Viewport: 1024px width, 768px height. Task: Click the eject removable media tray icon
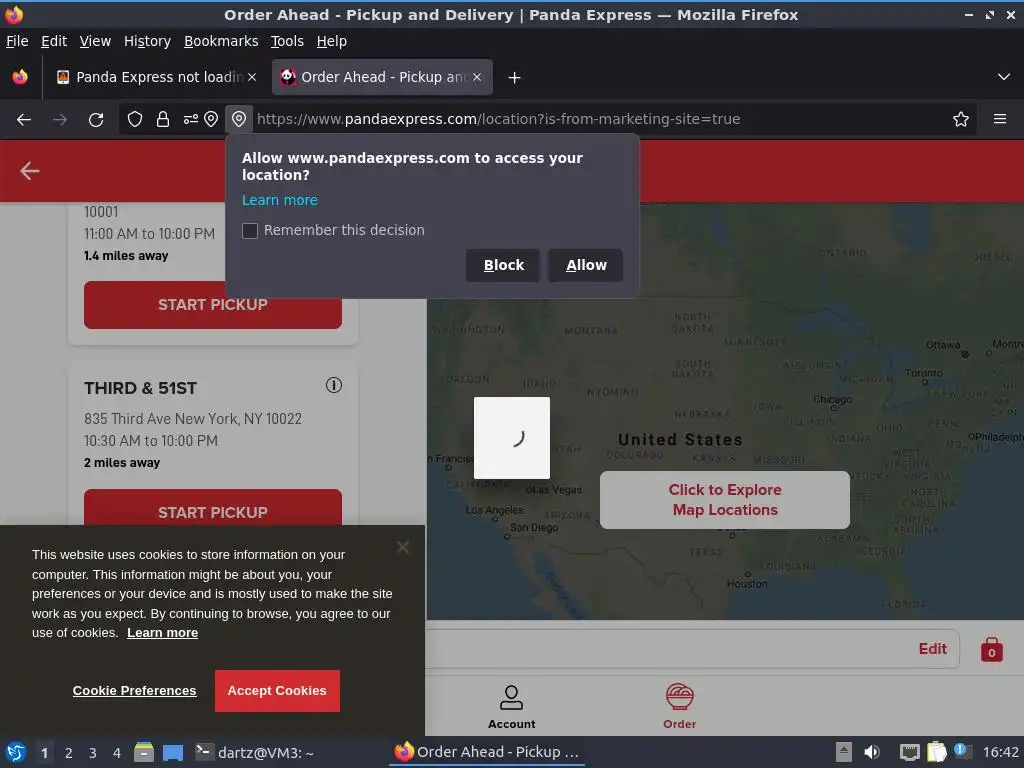point(843,752)
